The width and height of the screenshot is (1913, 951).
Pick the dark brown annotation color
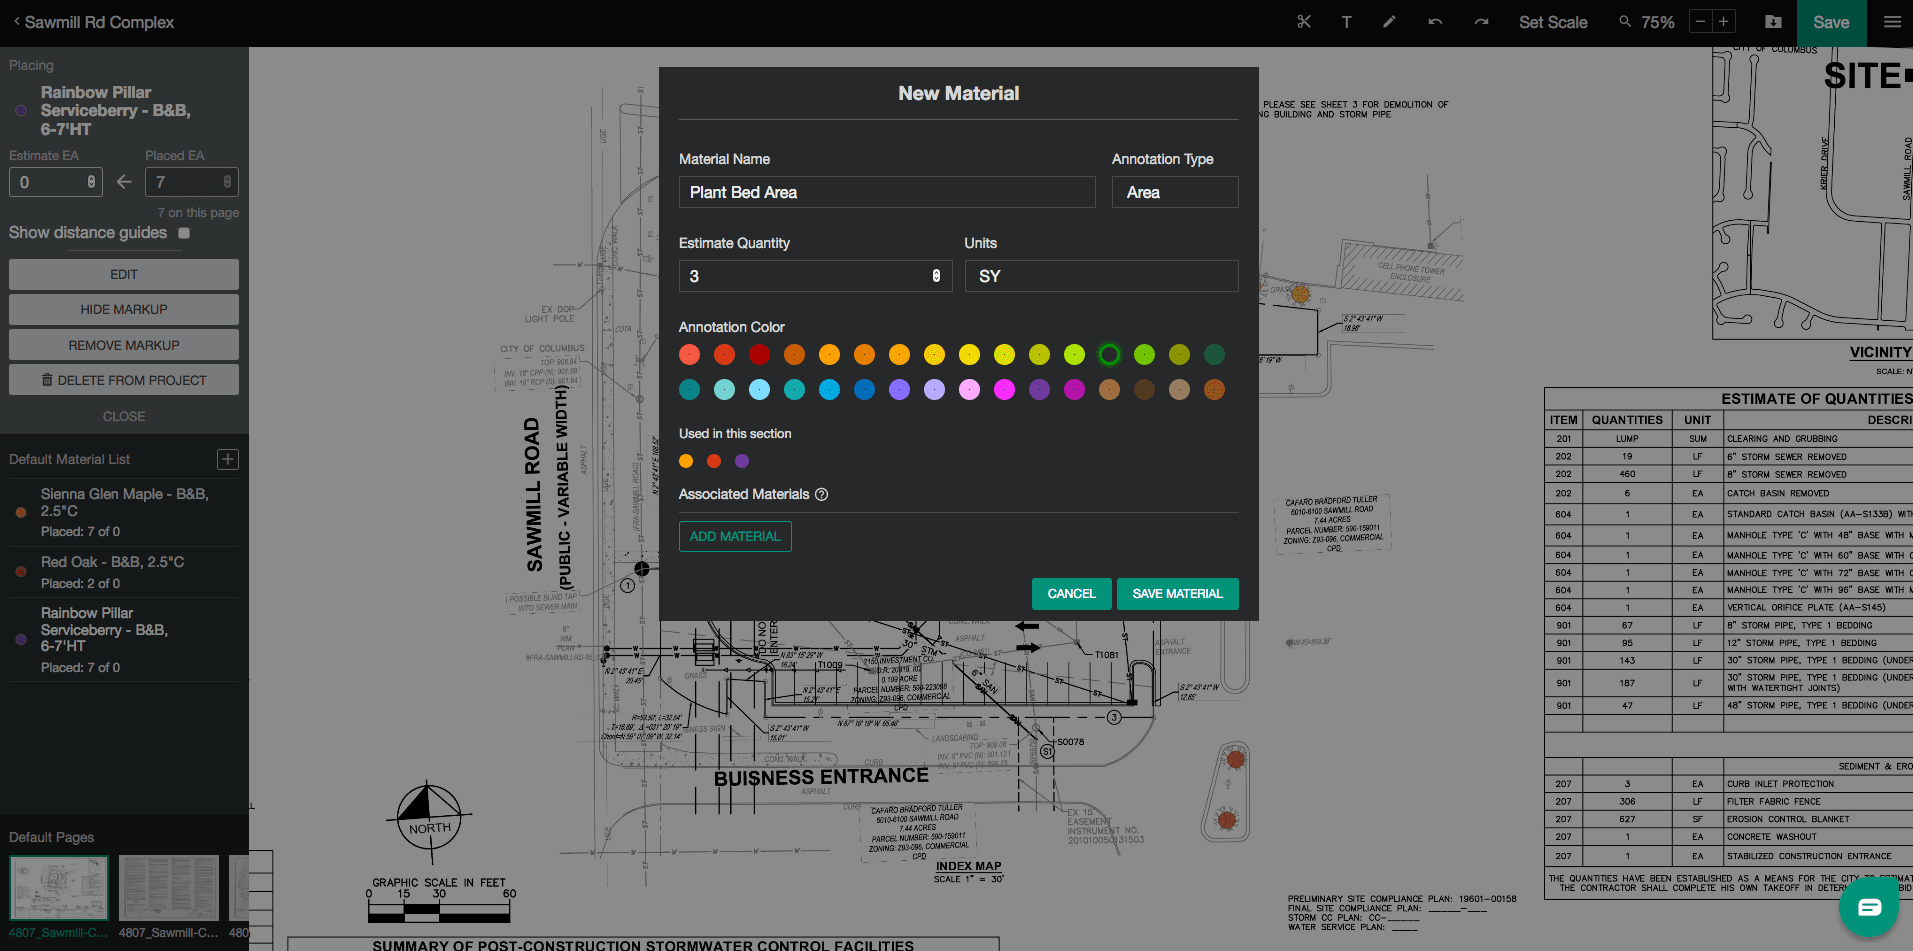(x=1144, y=389)
